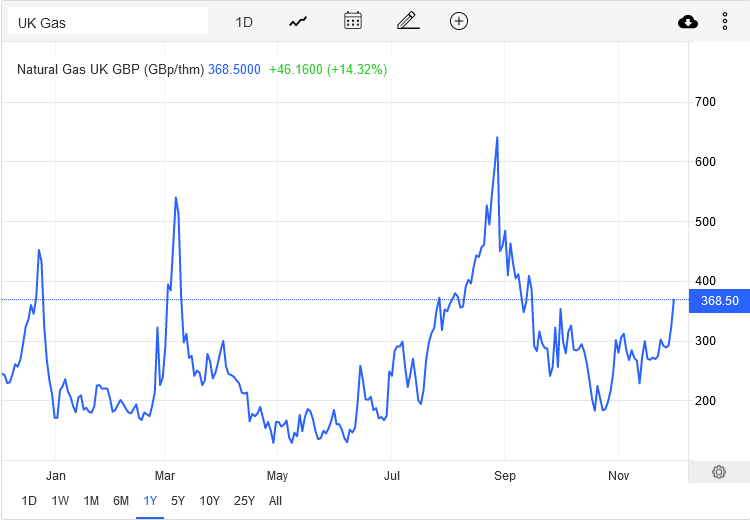Select the 1W time range

point(60,501)
